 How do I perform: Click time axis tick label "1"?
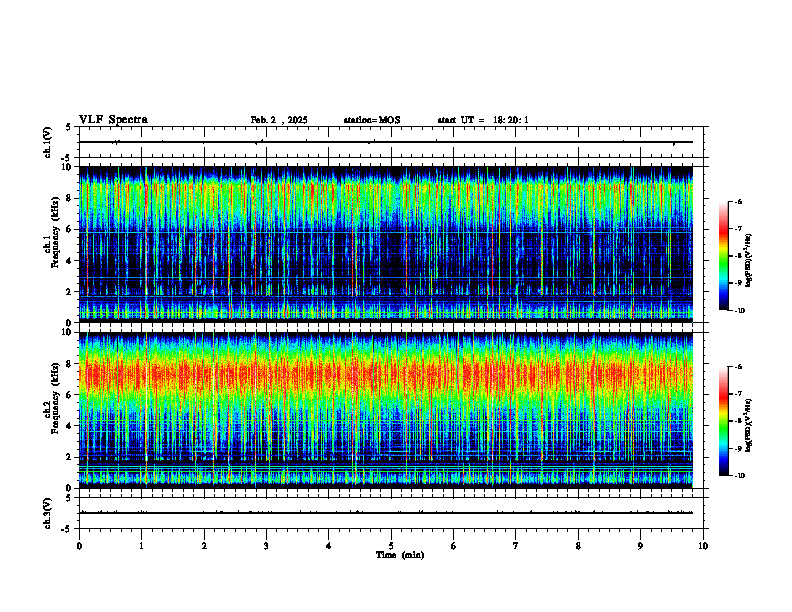pos(141,546)
